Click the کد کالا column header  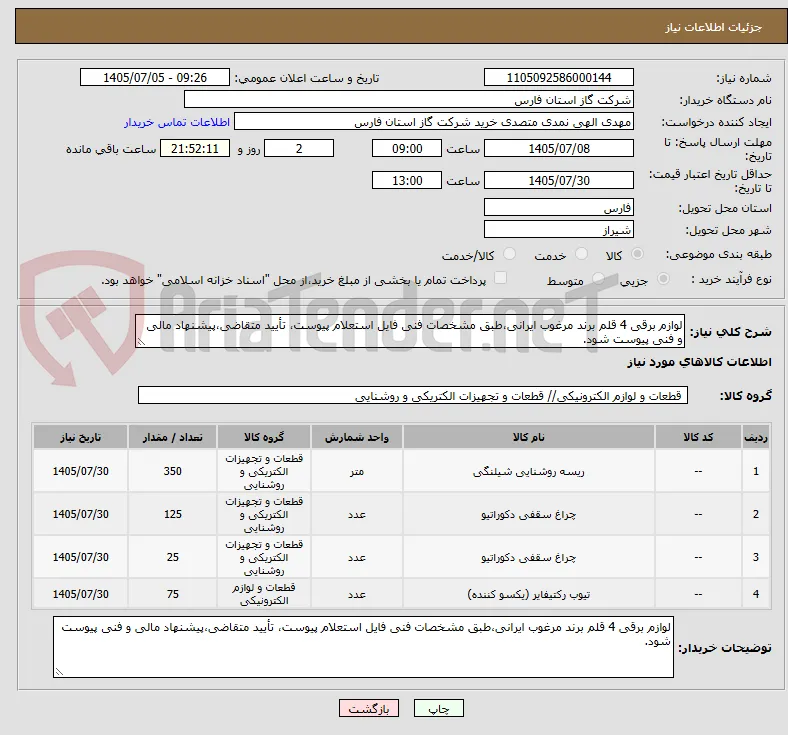point(698,437)
